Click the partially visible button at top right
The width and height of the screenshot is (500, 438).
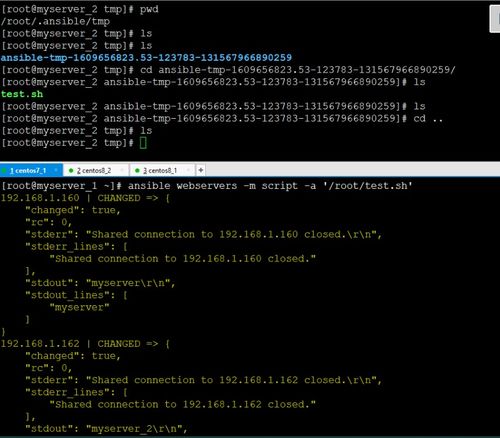coord(495,19)
